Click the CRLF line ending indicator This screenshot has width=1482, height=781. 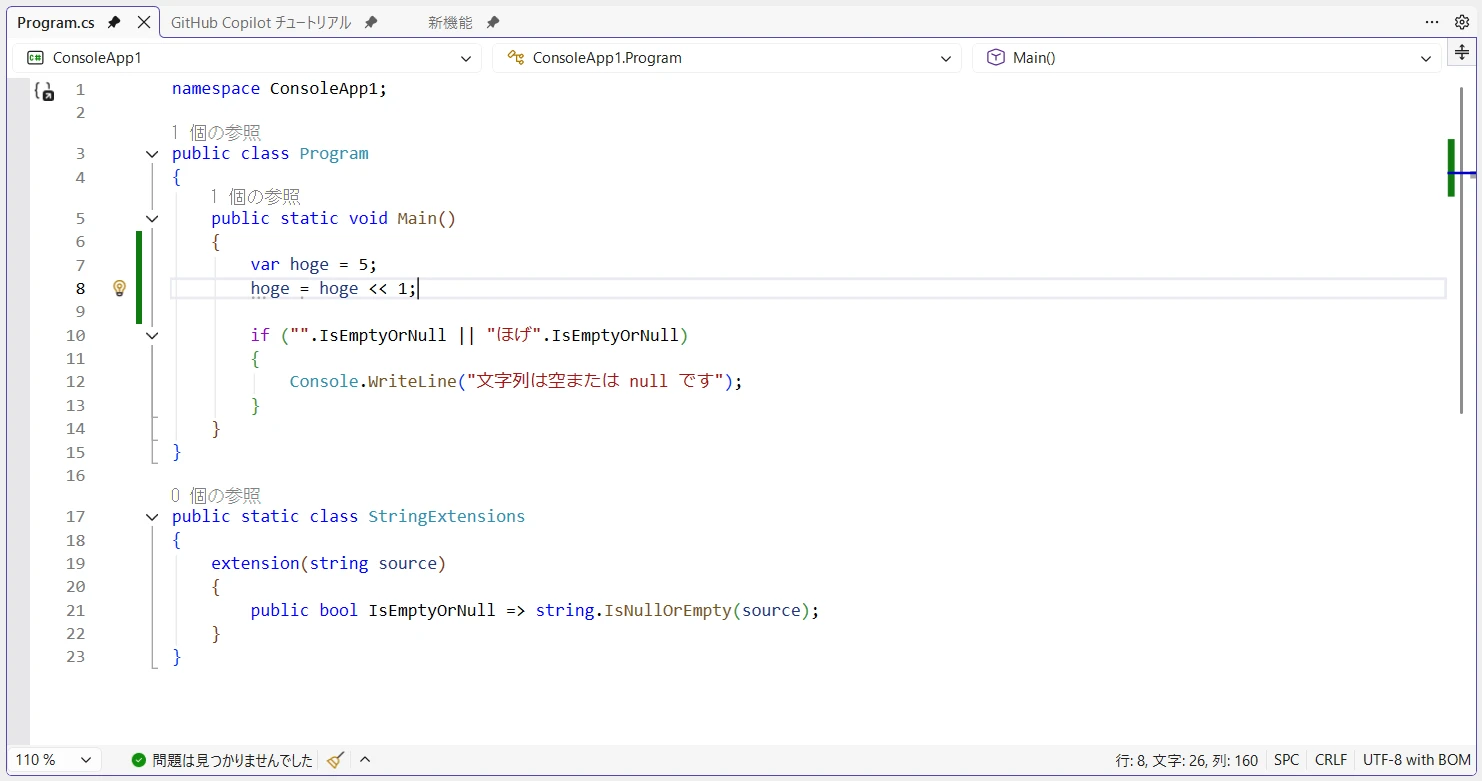(1330, 760)
